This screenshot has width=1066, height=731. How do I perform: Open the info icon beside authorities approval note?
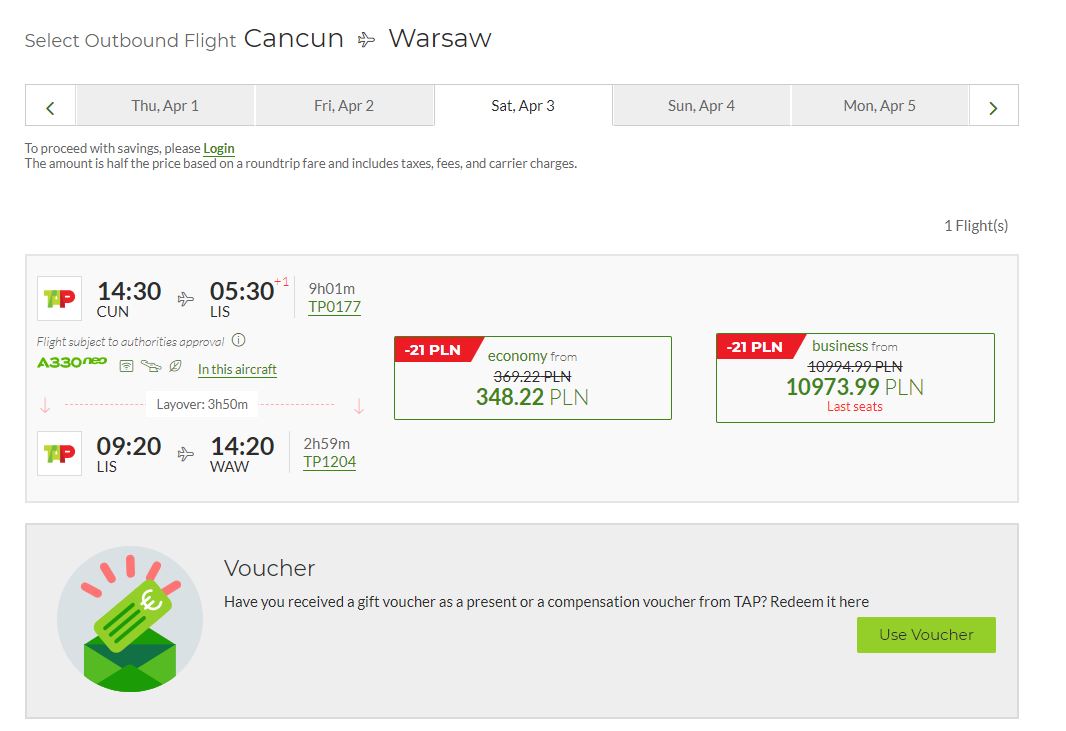pos(239,340)
